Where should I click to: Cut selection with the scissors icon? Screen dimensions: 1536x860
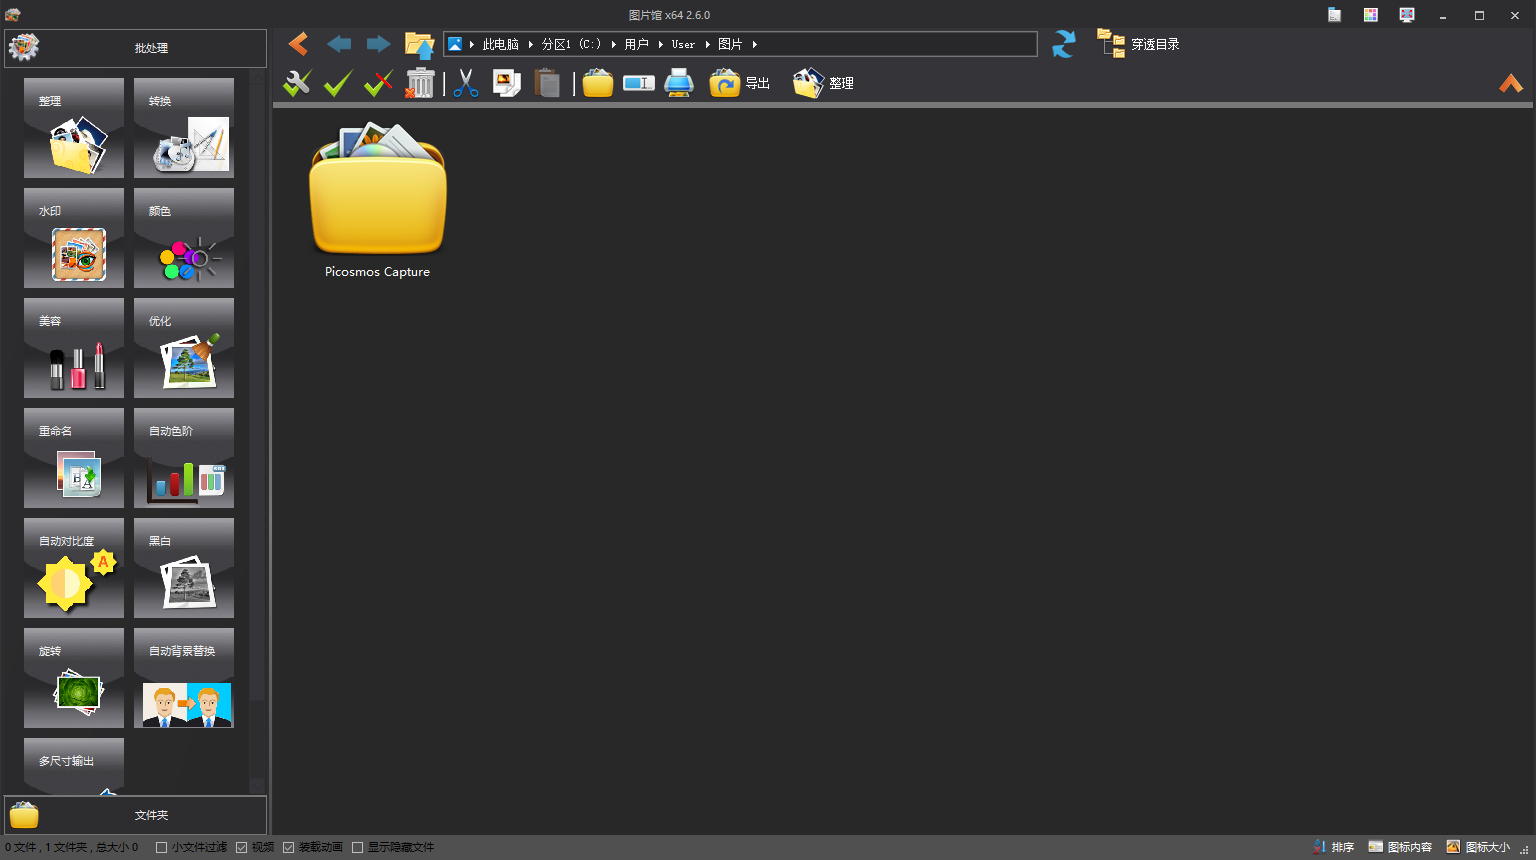point(466,83)
